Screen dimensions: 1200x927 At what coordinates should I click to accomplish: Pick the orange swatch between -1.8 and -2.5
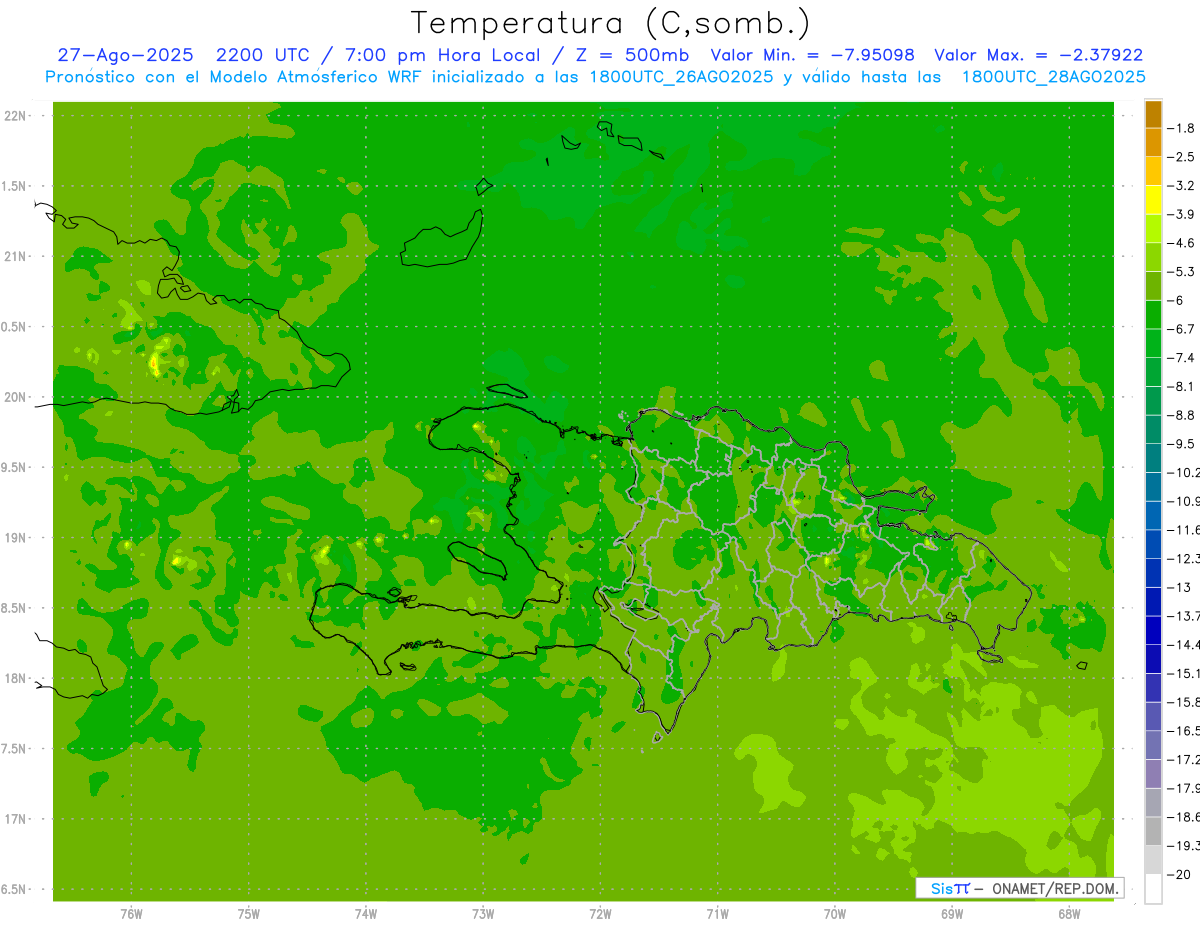click(1153, 143)
